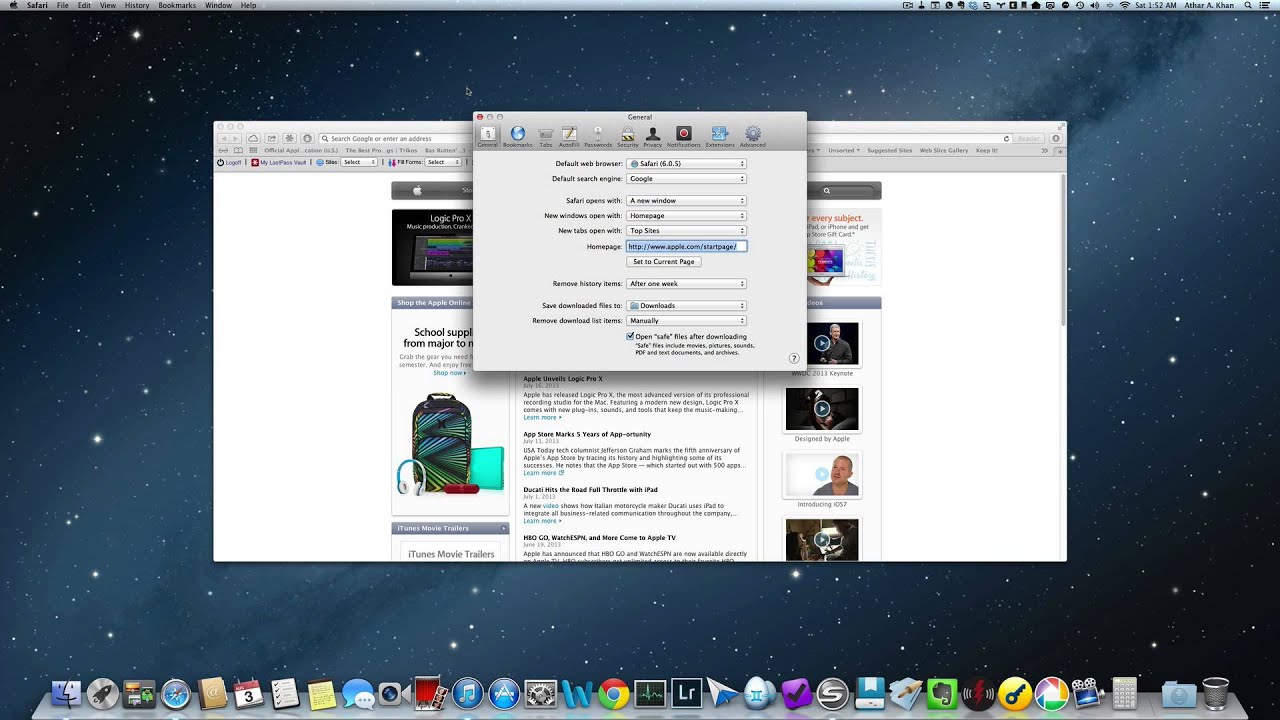1280x720 pixels.
Task: Open the Fill Forms Select dropdown
Action: pyautogui.click(x=443, y=162)
